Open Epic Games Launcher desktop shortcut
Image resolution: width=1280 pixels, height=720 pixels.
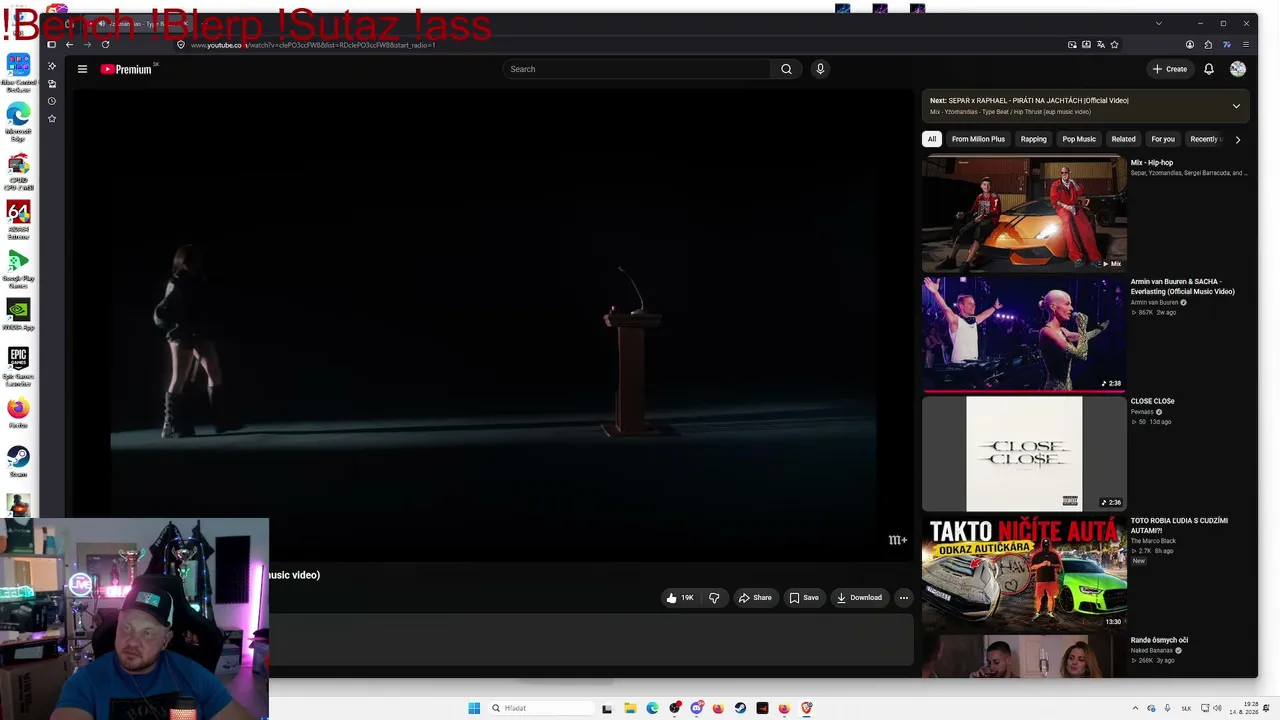pyautogui.click(x=18, y=367)
